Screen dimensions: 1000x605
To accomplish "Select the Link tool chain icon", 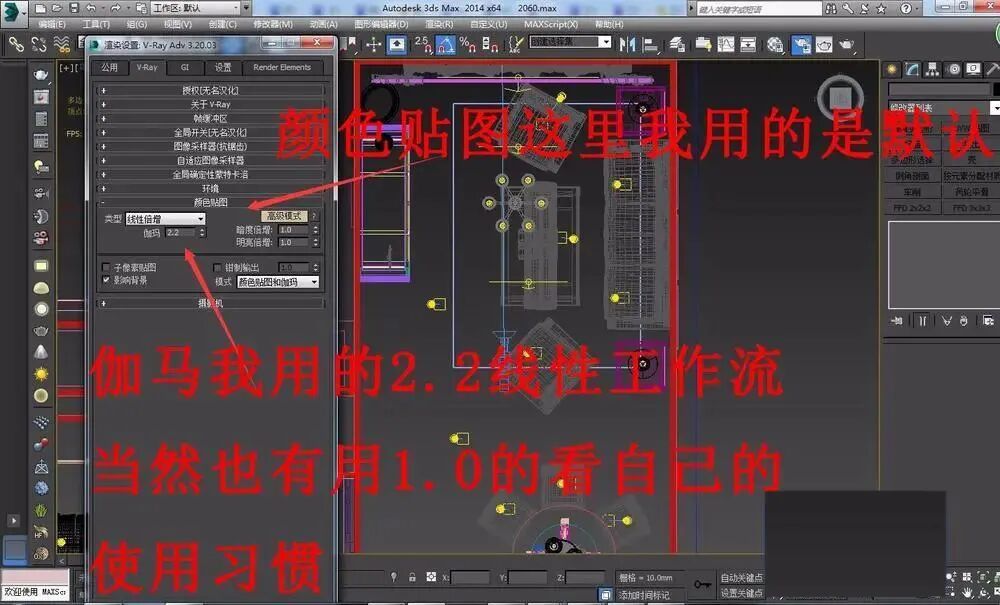I will (16, 44).
